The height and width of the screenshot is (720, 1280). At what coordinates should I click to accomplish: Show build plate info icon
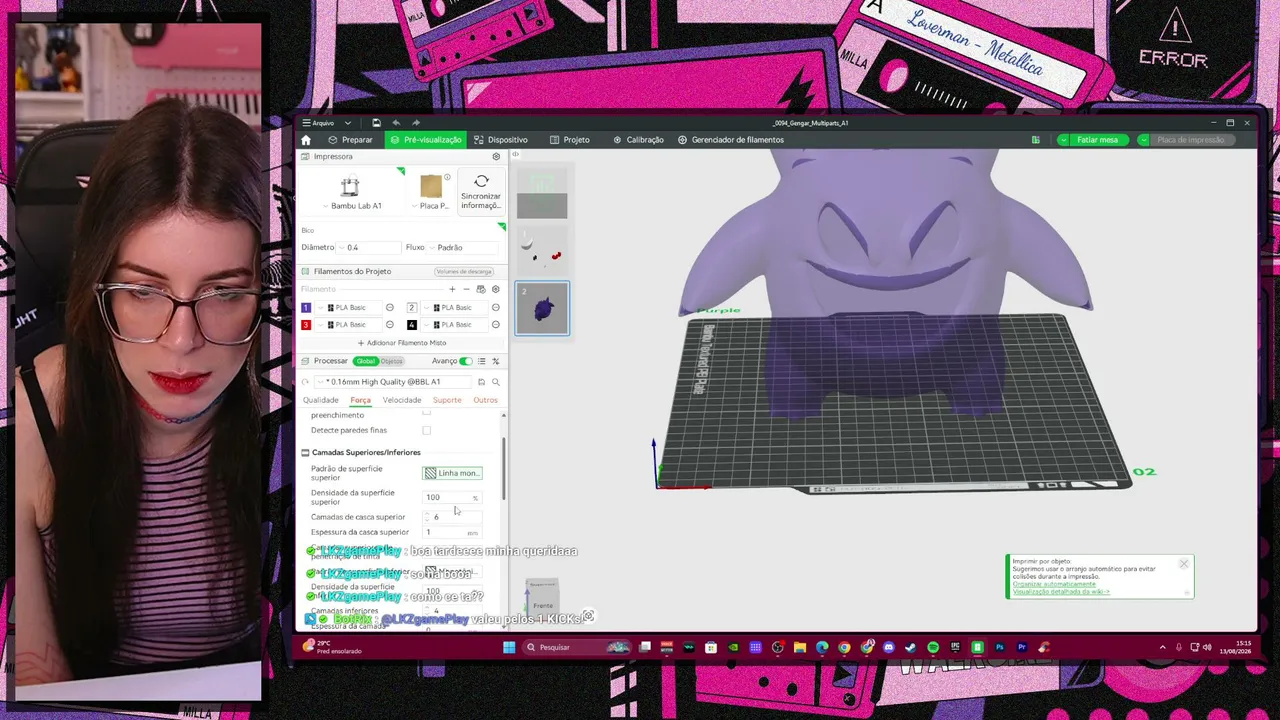[447, 177]
